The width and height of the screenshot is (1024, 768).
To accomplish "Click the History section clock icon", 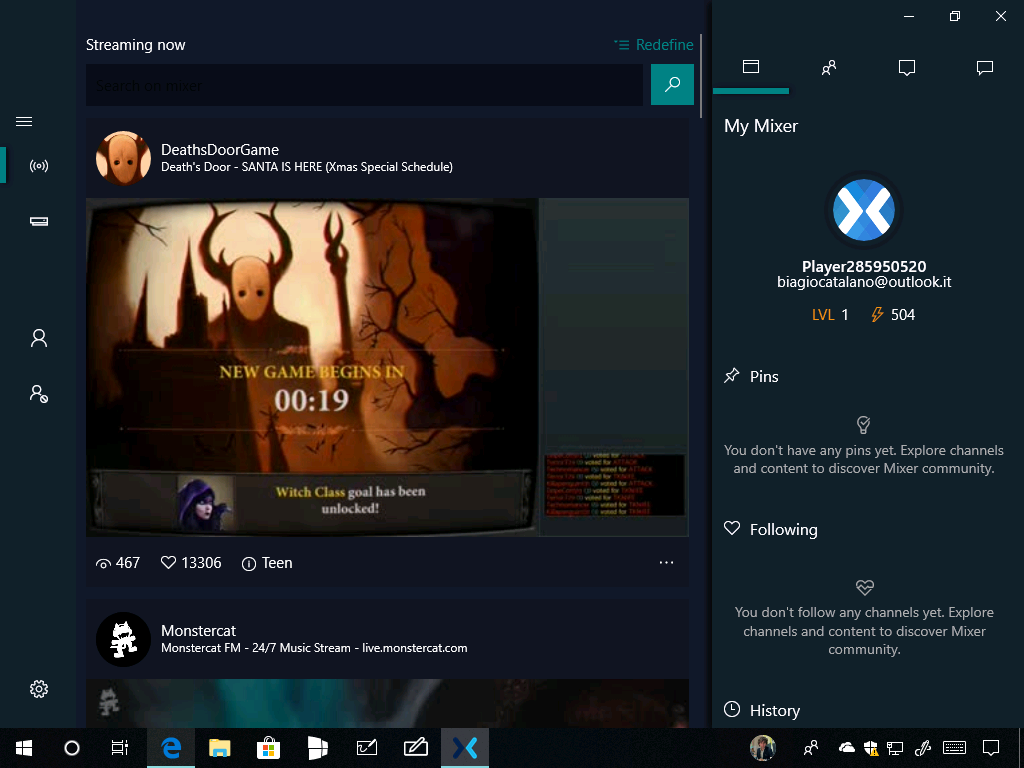I will pos(732,709).
